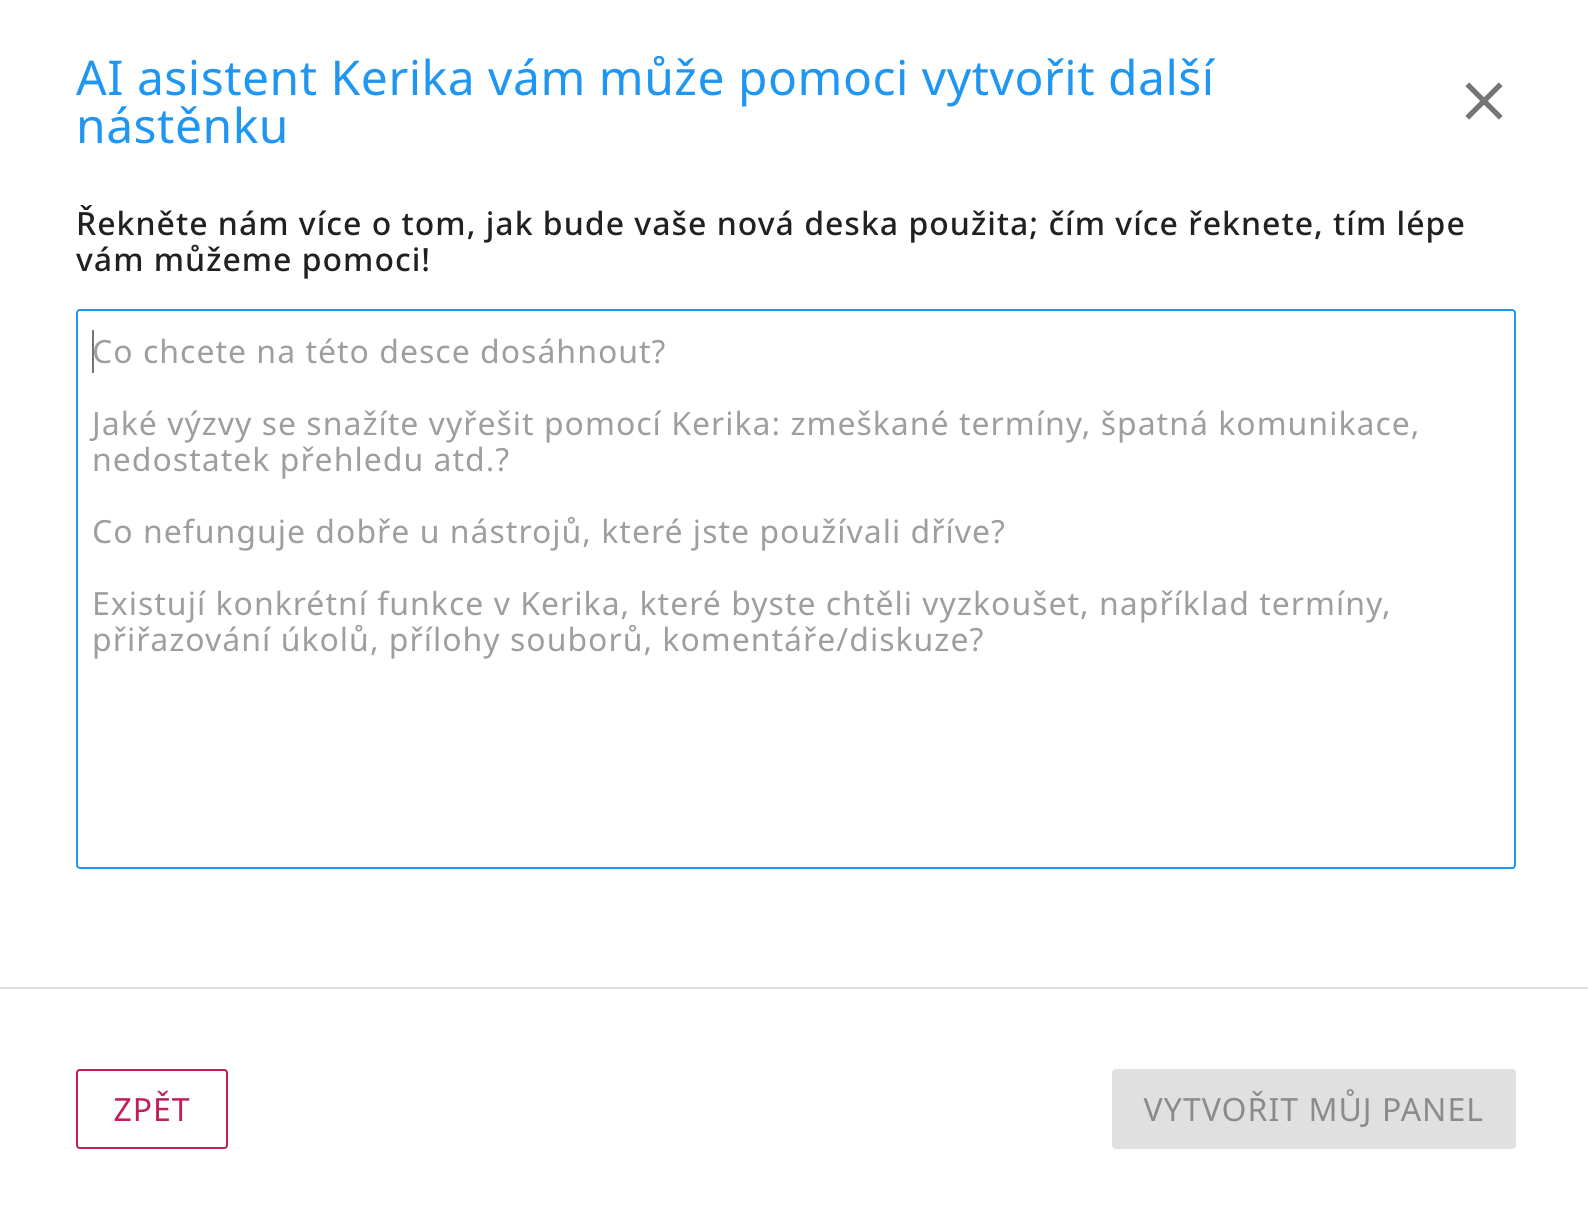Click the blue heading 'AI asistent Kerika'
1588x1222 pixels.
coord(645,79)
